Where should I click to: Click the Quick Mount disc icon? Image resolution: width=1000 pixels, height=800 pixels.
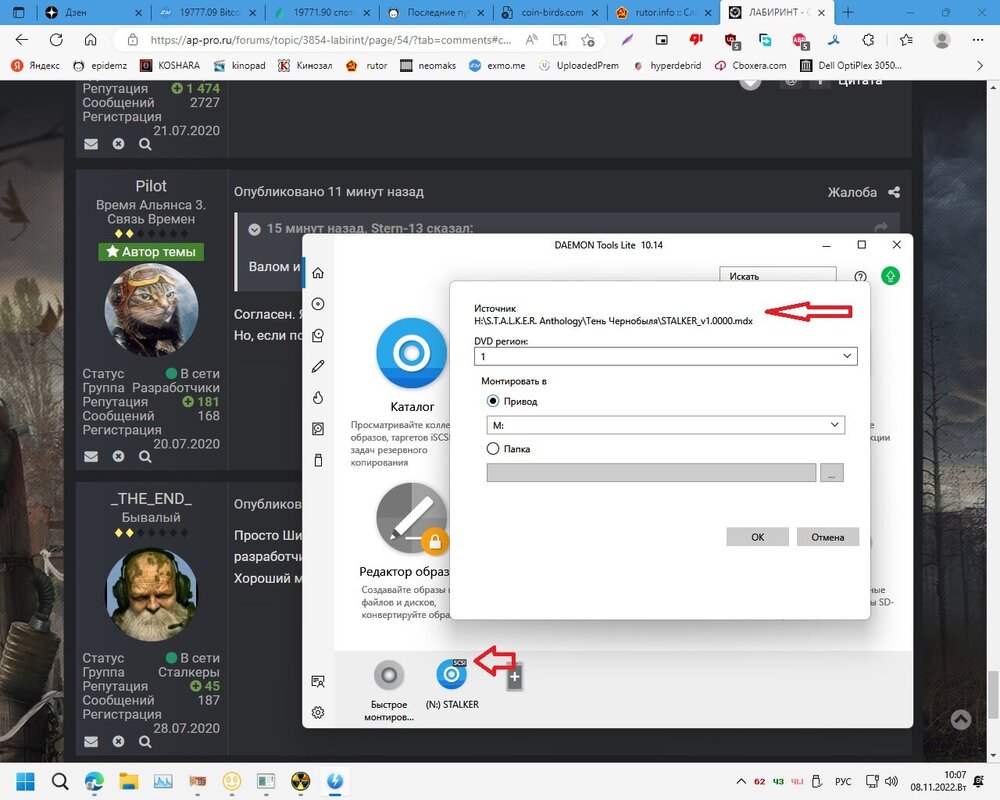click(x=389, y=676)
